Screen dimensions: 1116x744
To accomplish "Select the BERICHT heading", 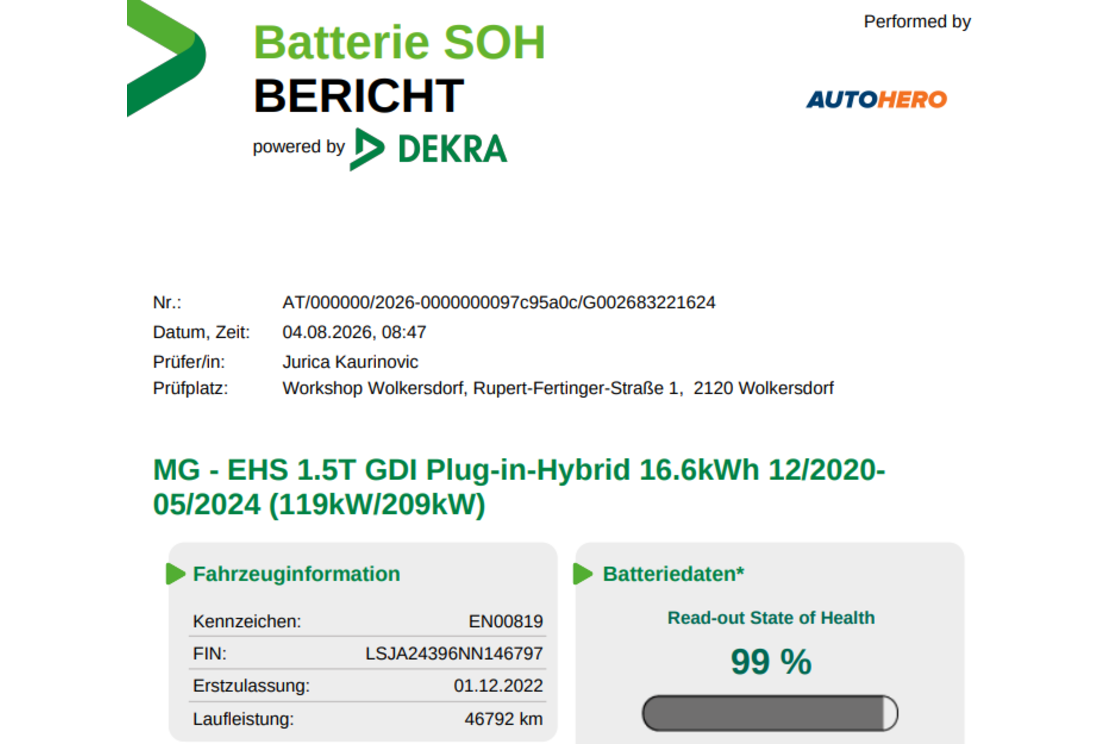I will (359, 96).
